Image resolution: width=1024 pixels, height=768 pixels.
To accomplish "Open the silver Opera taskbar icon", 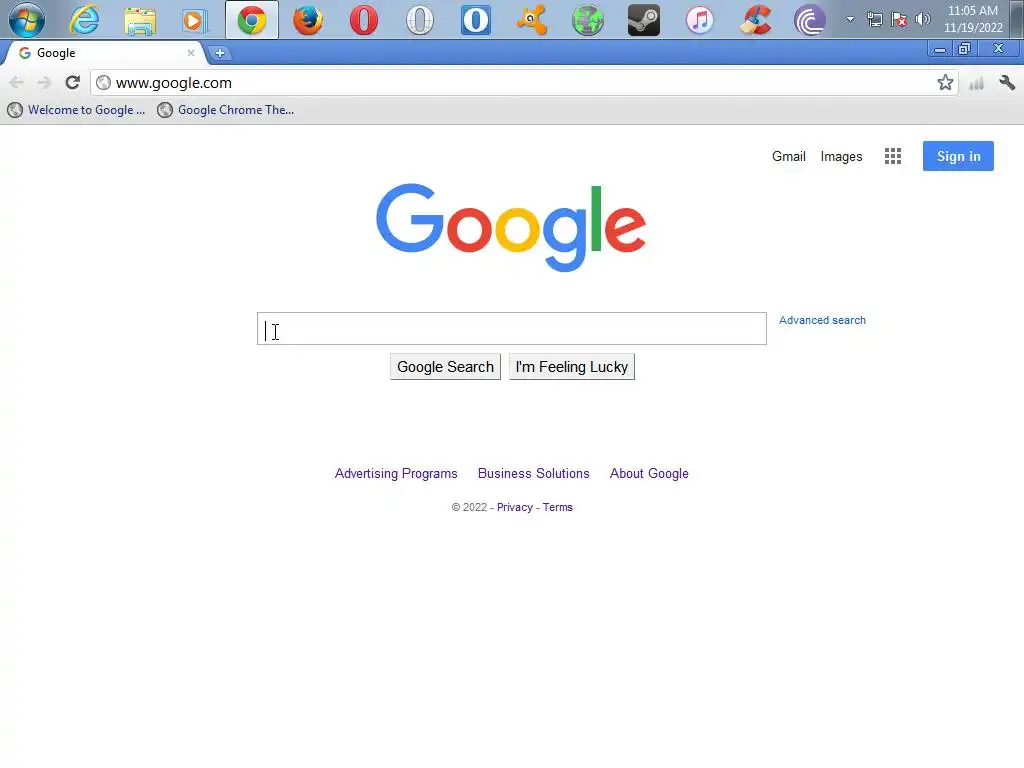I will (x=420, y=20).
